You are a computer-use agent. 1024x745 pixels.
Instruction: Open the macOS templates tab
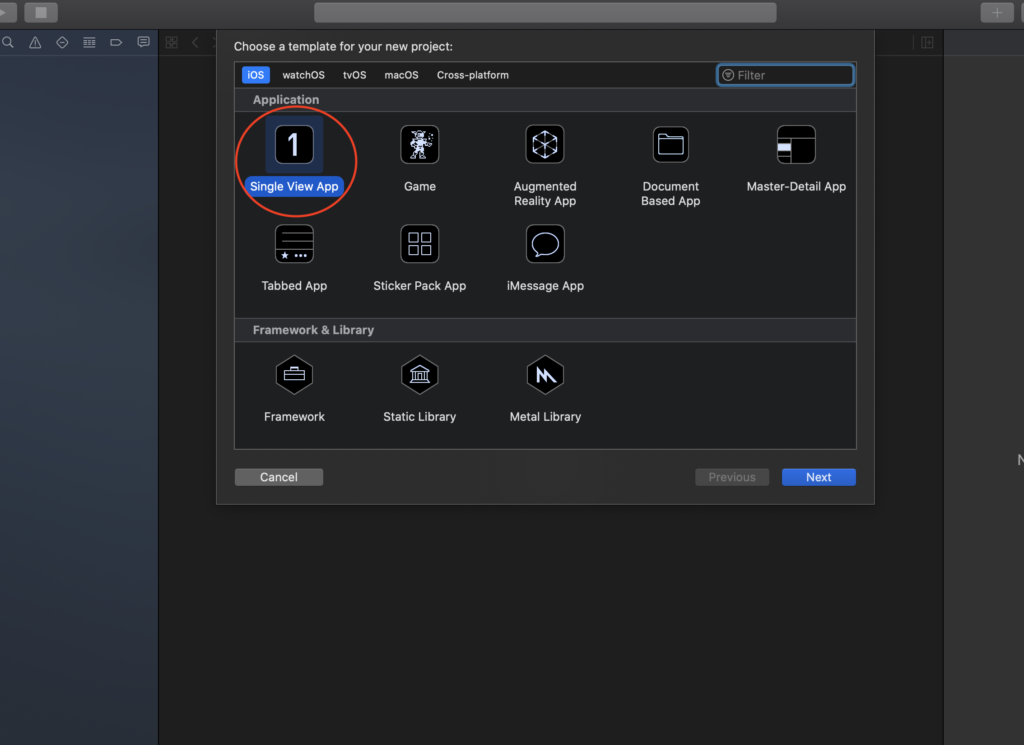click(401, 75)
